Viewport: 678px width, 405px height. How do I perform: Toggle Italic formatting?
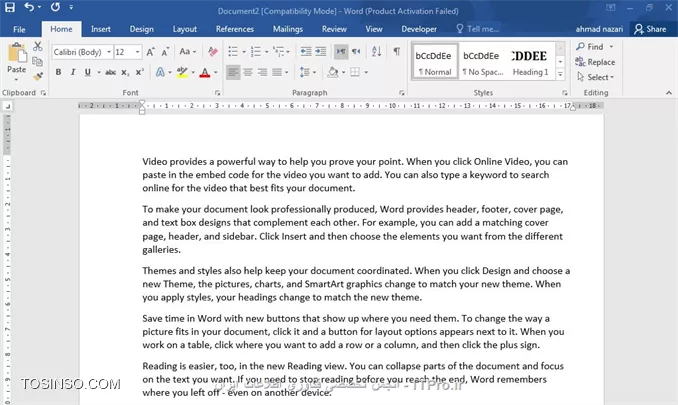pos(73,72)
